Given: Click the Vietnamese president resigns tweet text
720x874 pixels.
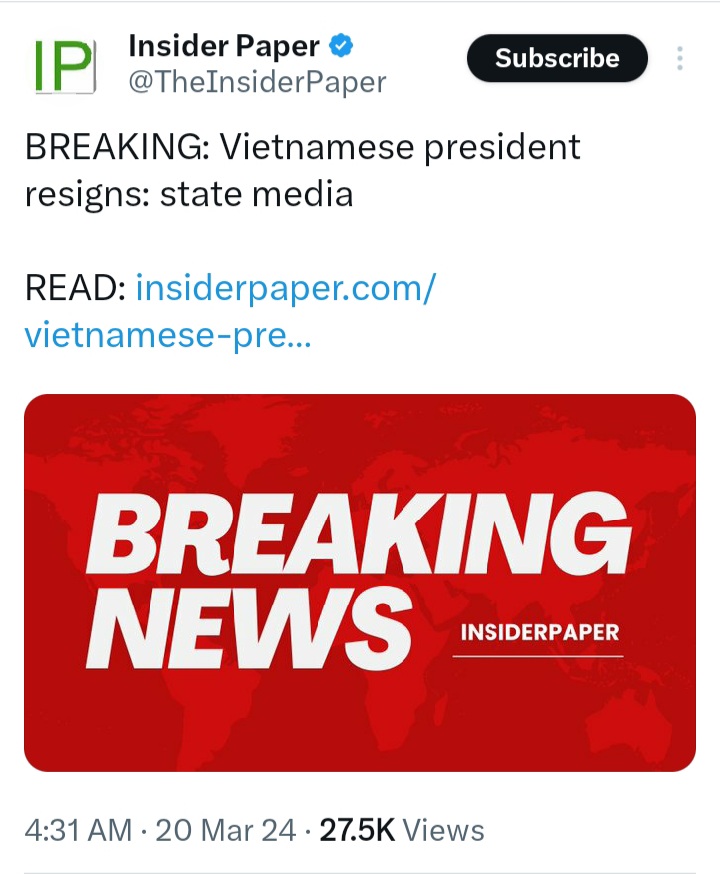Looking at the screenshot, I should pos(303,171).
